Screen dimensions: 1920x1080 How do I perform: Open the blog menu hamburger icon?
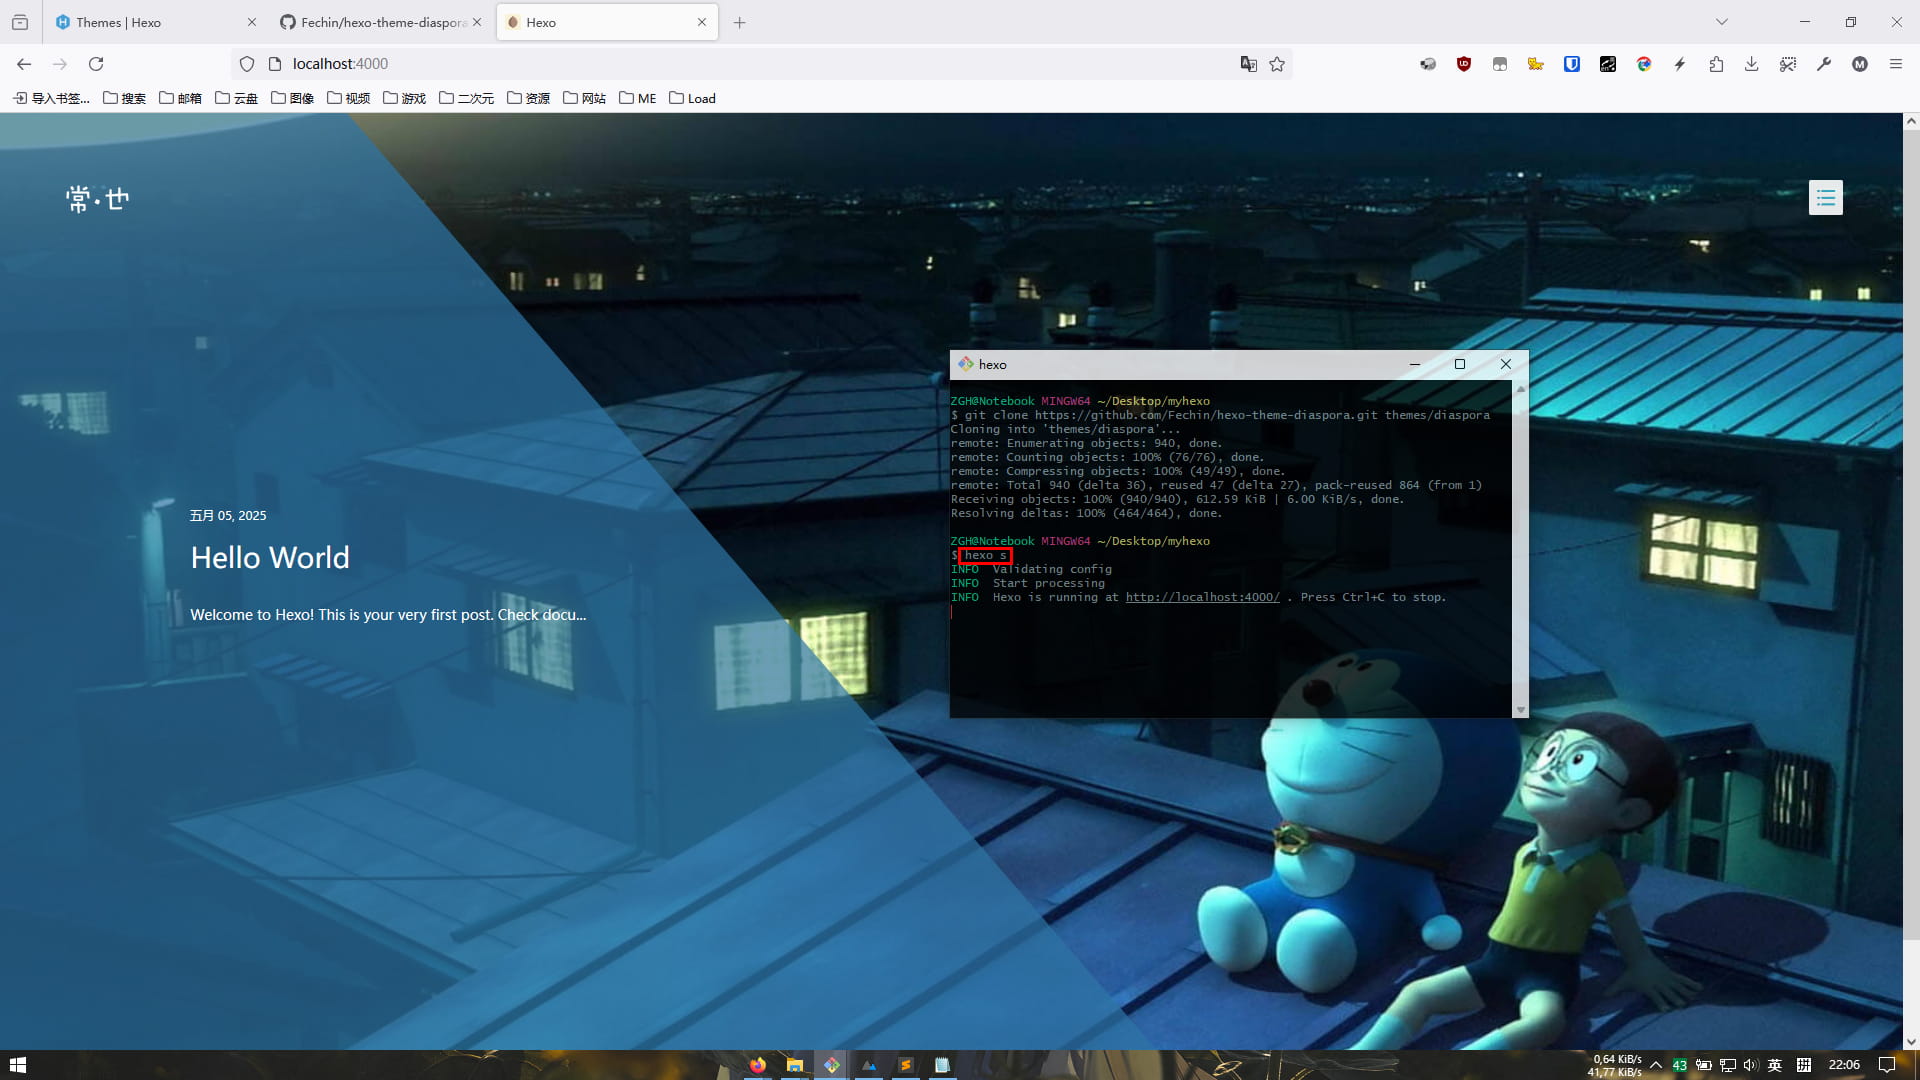tap(1825, 198)
